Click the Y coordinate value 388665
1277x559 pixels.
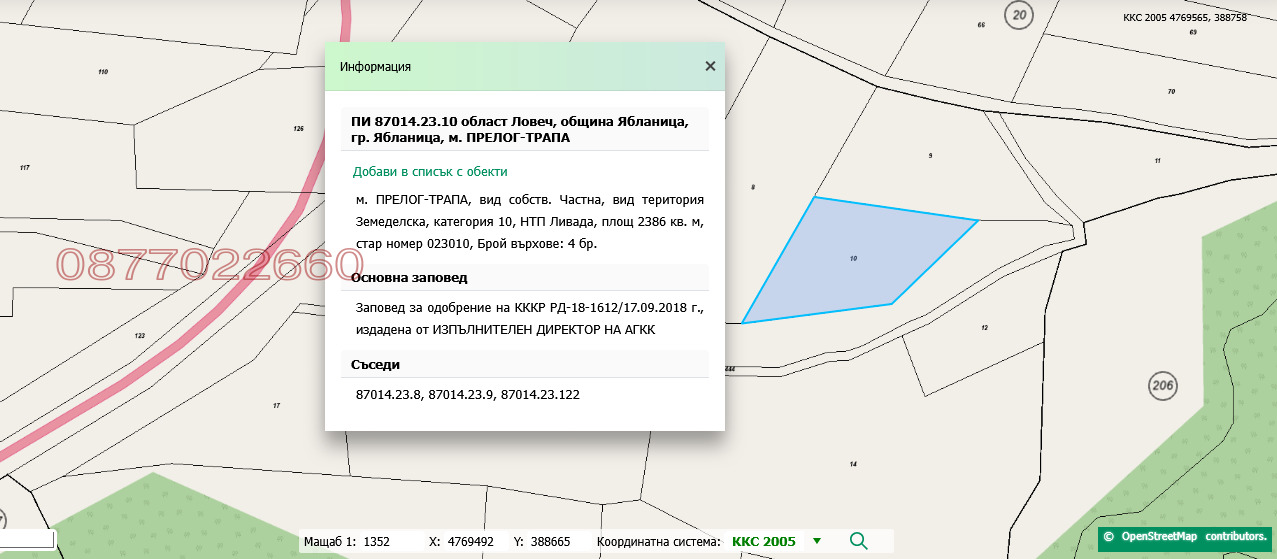click(549, 541)
